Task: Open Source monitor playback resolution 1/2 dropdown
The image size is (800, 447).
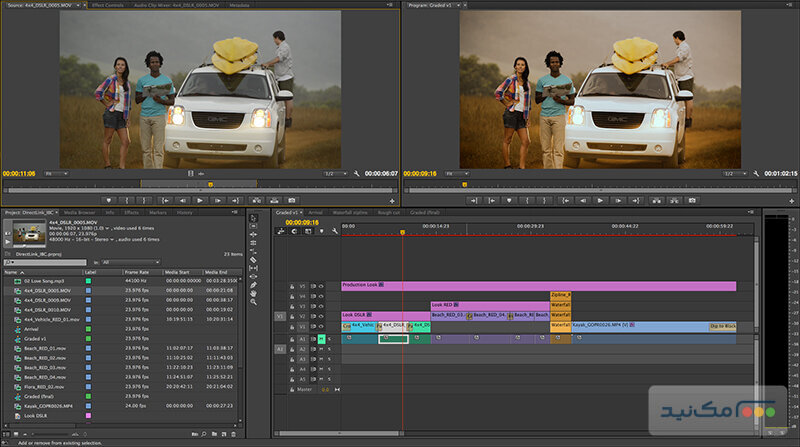Action: pyautogui.click(x=336, y=173)
